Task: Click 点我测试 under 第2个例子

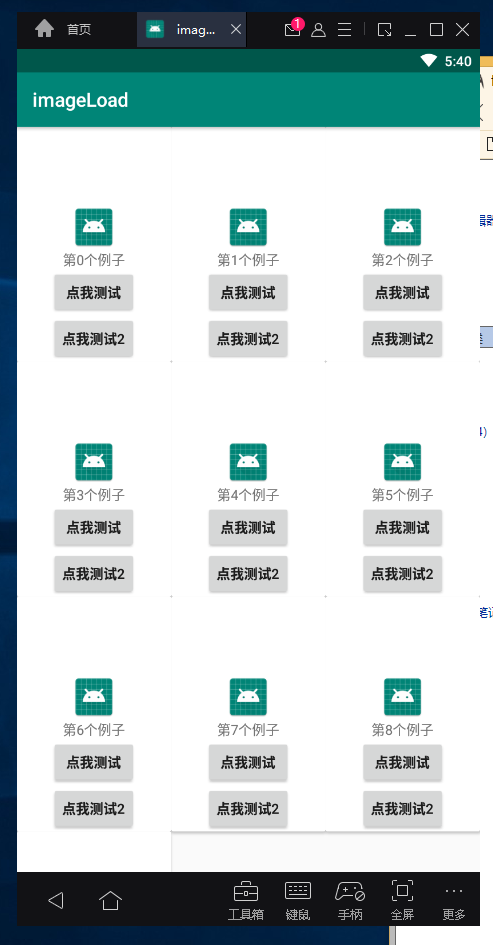Action: pyautogui.click(x=403, y=293)
